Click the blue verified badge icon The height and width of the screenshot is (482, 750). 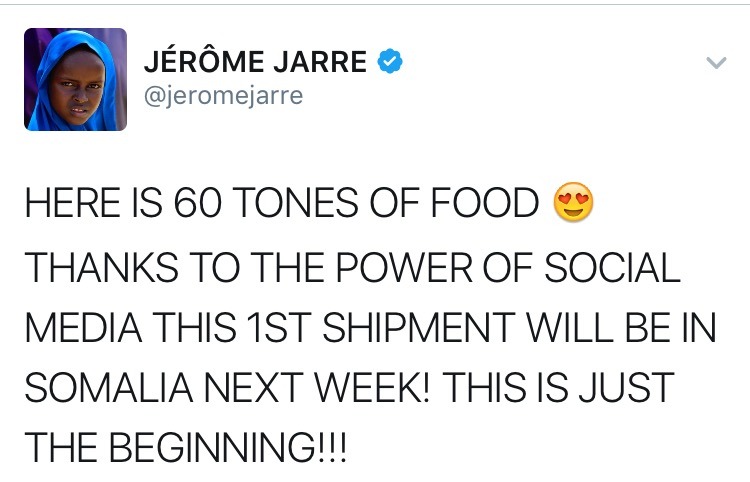(x=390, y=62)
